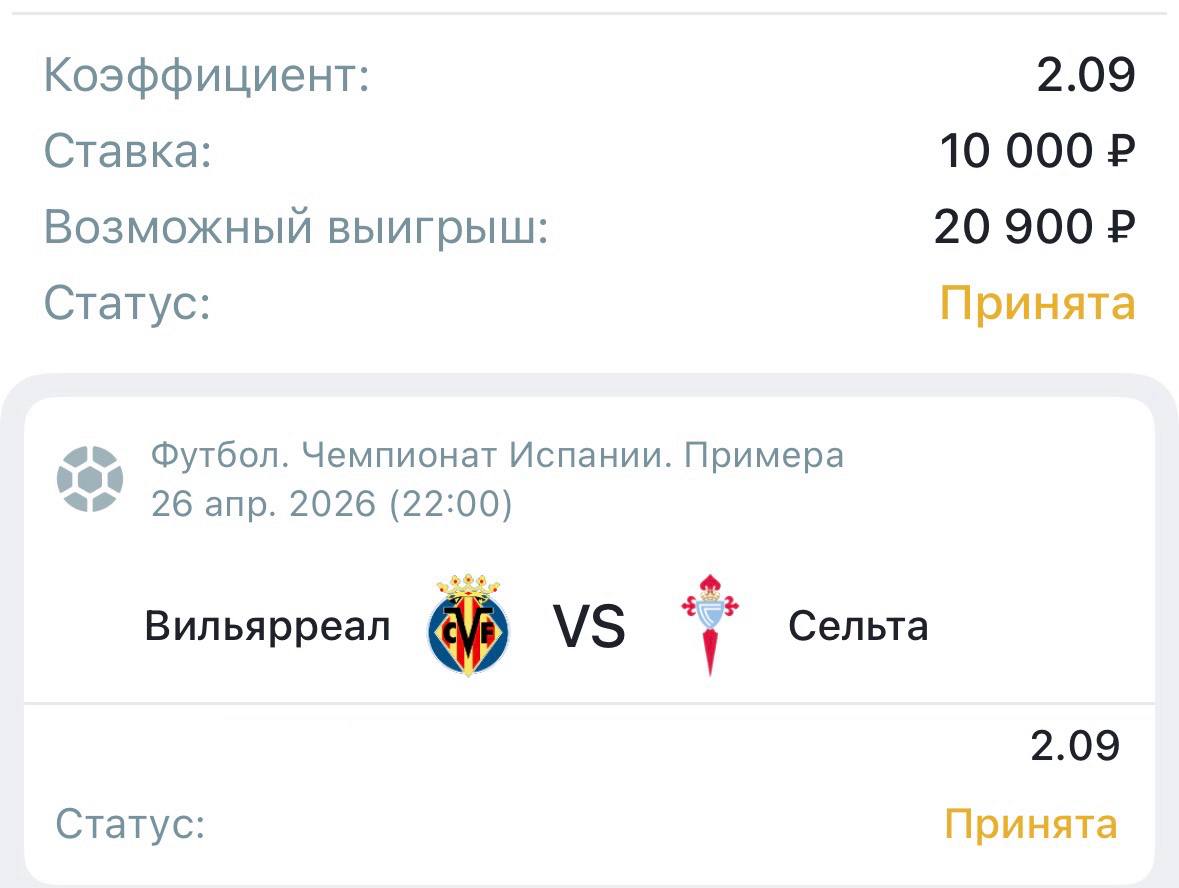Viewport: 1179px width, 888px height.
Task: Select the Сельта team name
Action: click(x=858, y=627)
